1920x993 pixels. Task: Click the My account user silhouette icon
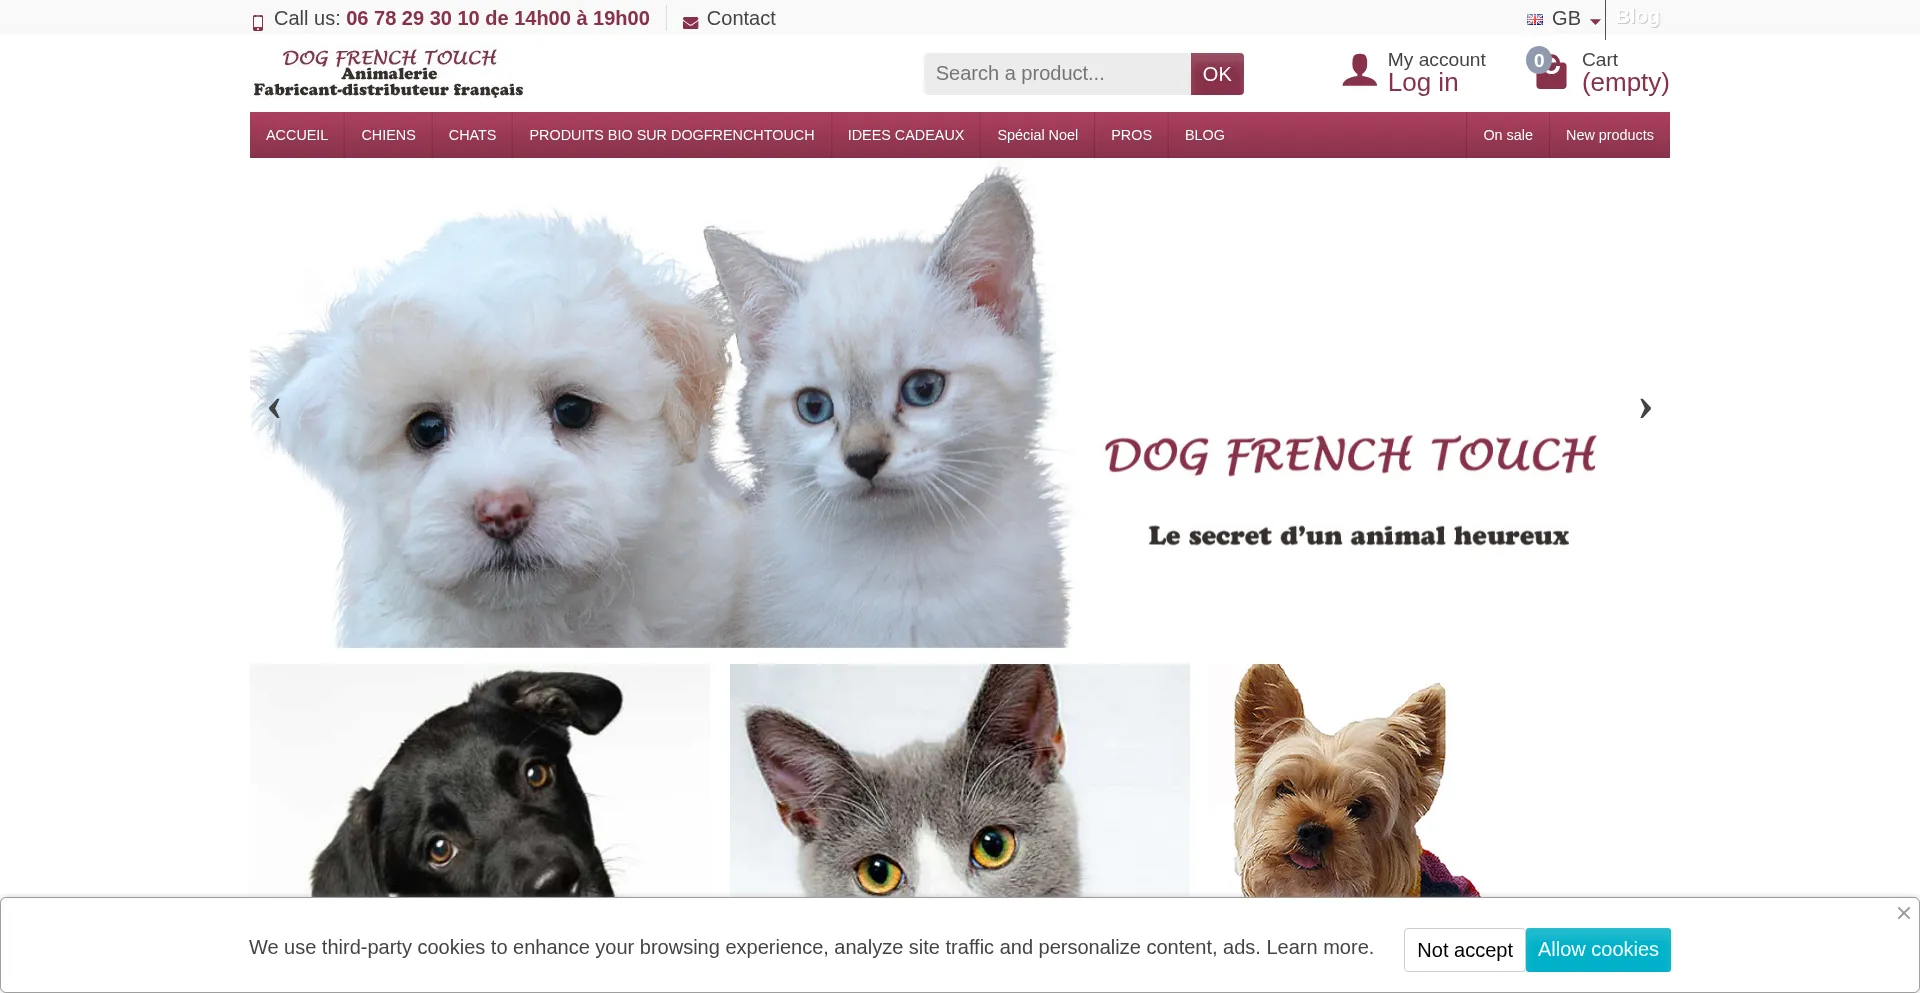tap(1359, 70)
